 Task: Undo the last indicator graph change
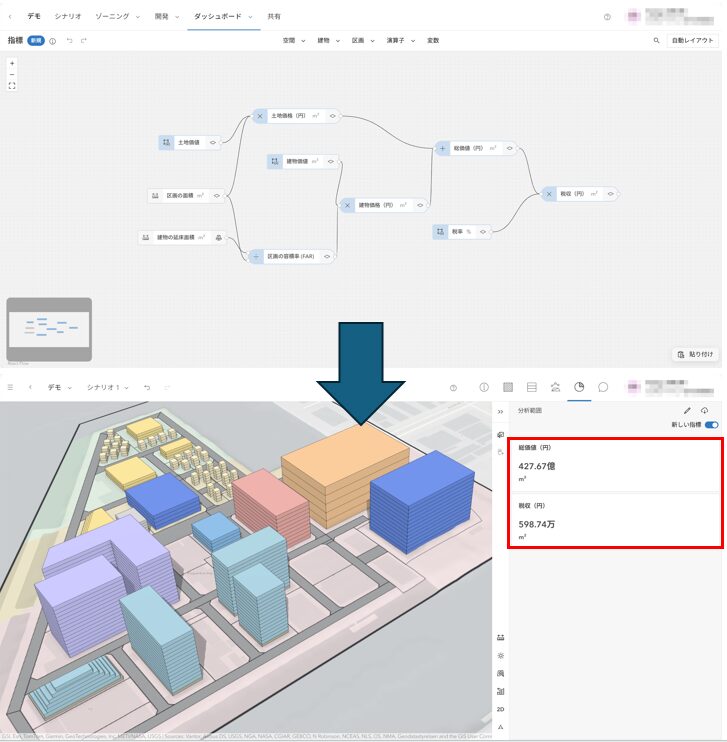pos(69,41)
